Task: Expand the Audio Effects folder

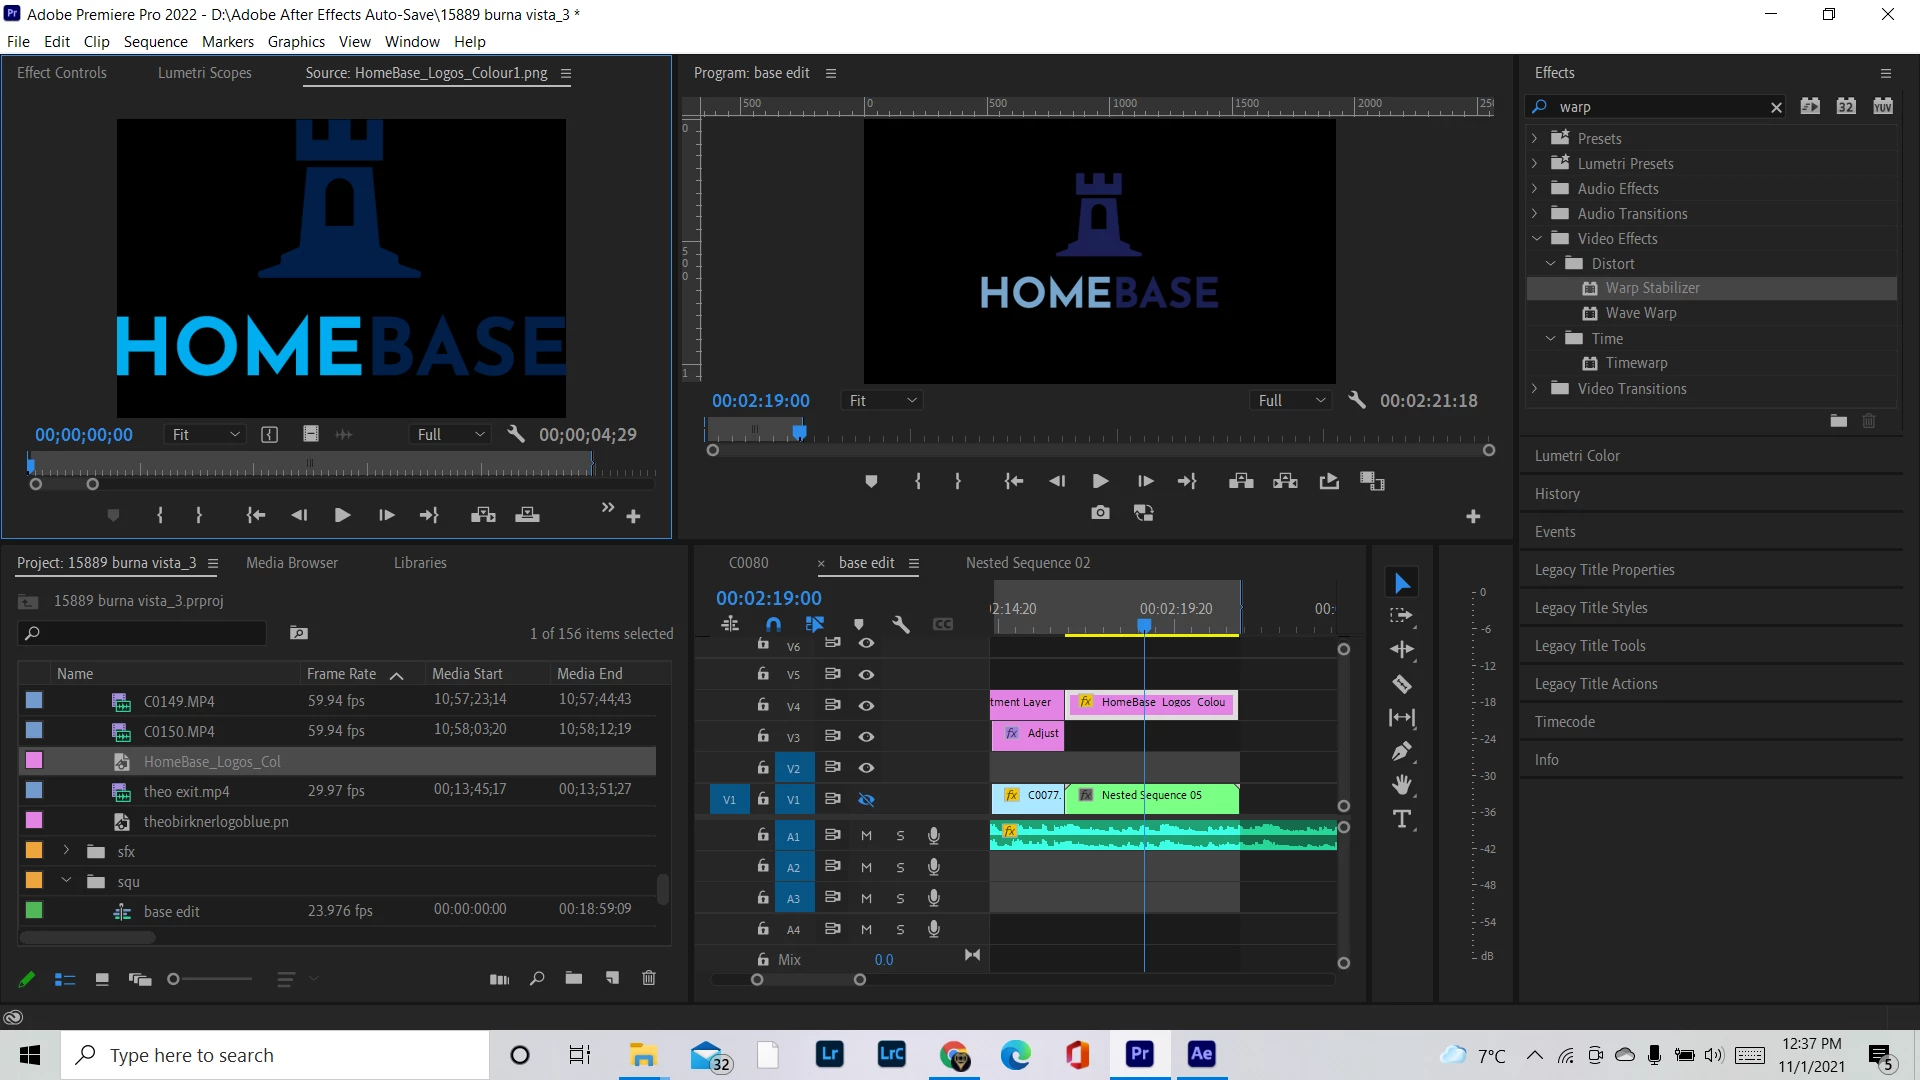Action: (1535, 189)
